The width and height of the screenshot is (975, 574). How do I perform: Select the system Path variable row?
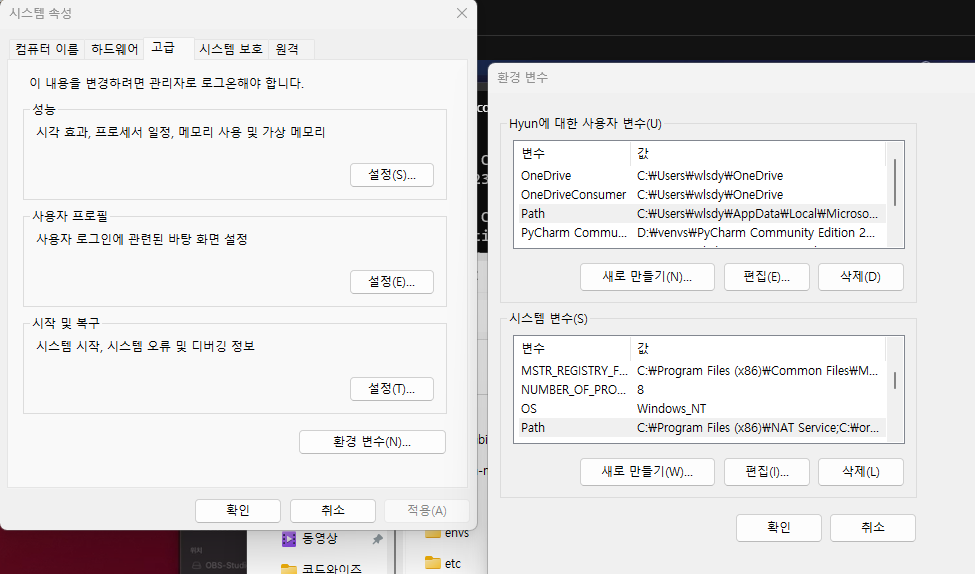coord(703,427)
